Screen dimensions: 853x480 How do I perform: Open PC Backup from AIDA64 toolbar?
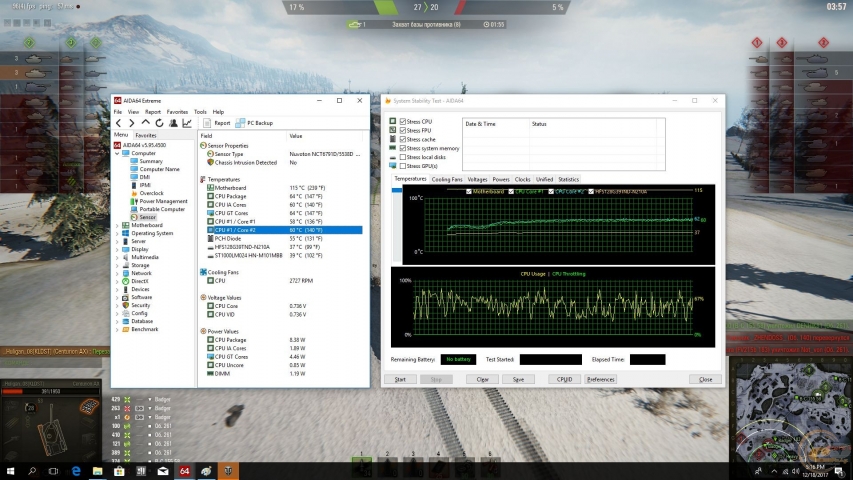(x=254, y=124)
